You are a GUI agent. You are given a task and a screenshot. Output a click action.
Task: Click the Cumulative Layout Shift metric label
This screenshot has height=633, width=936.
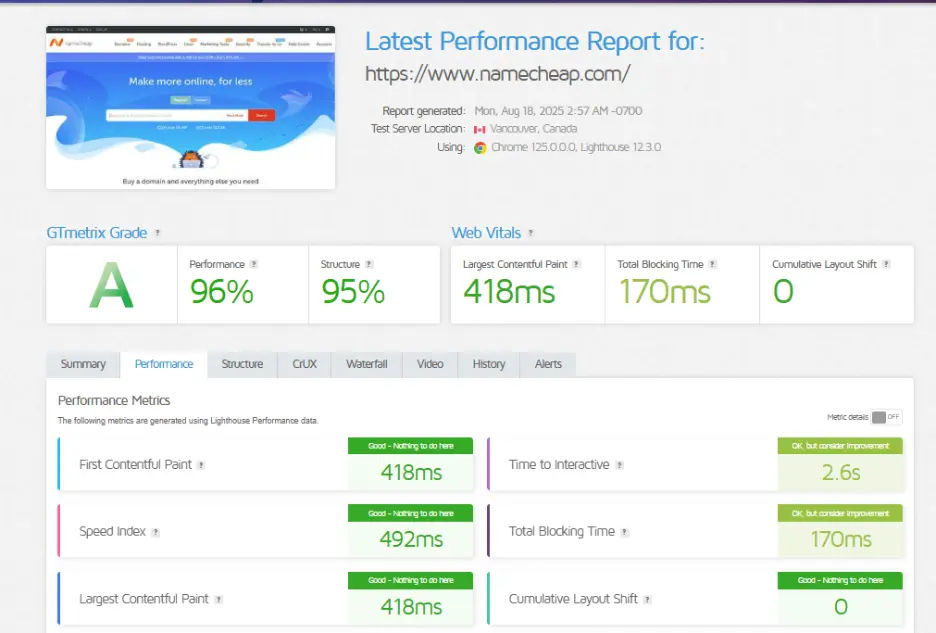573,599
